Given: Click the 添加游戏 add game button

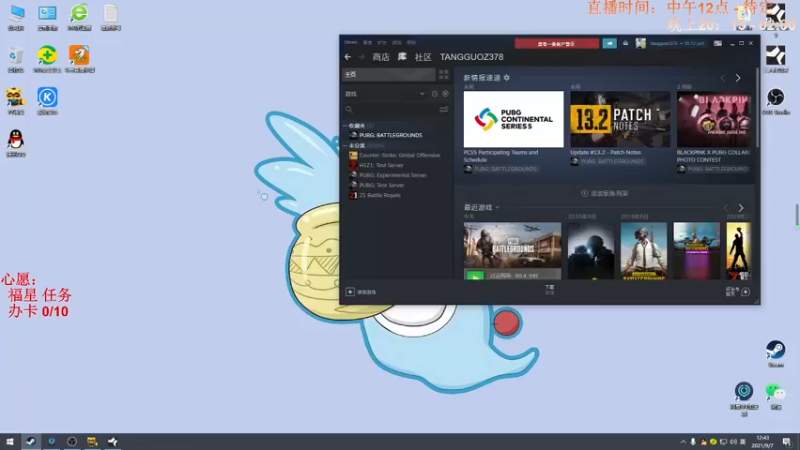Looking at the screenshot, I should click(361, 292).
